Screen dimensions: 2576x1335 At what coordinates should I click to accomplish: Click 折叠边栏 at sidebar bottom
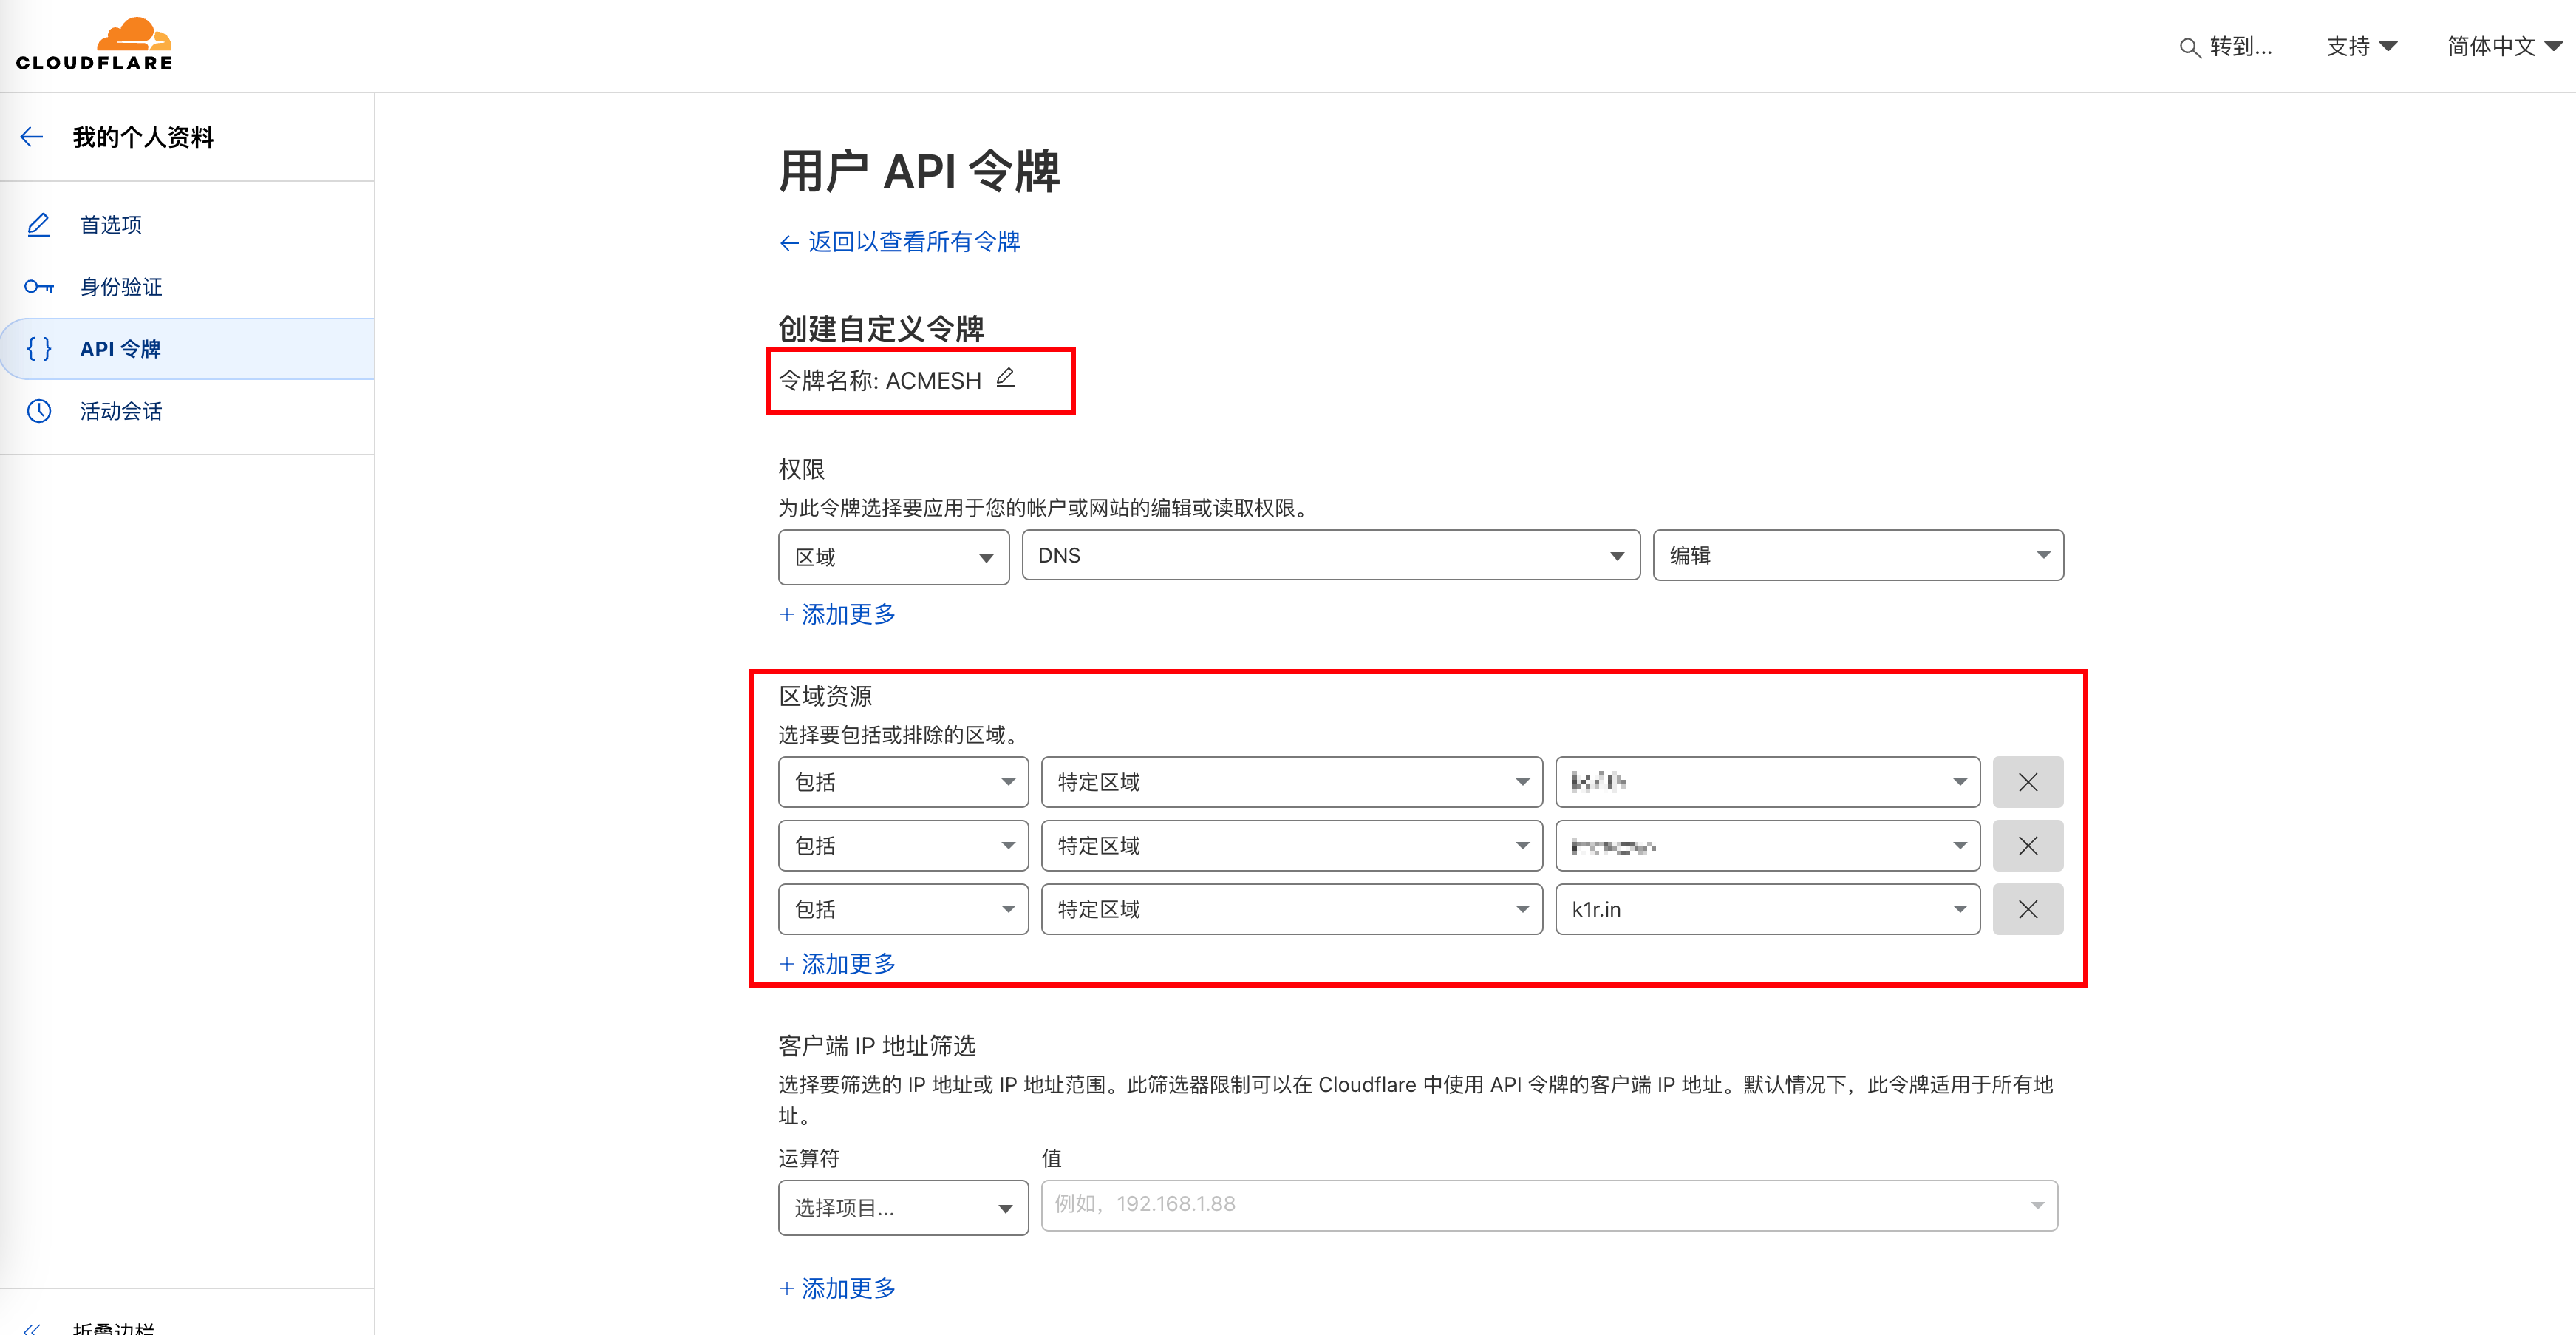coord(114,1328)
